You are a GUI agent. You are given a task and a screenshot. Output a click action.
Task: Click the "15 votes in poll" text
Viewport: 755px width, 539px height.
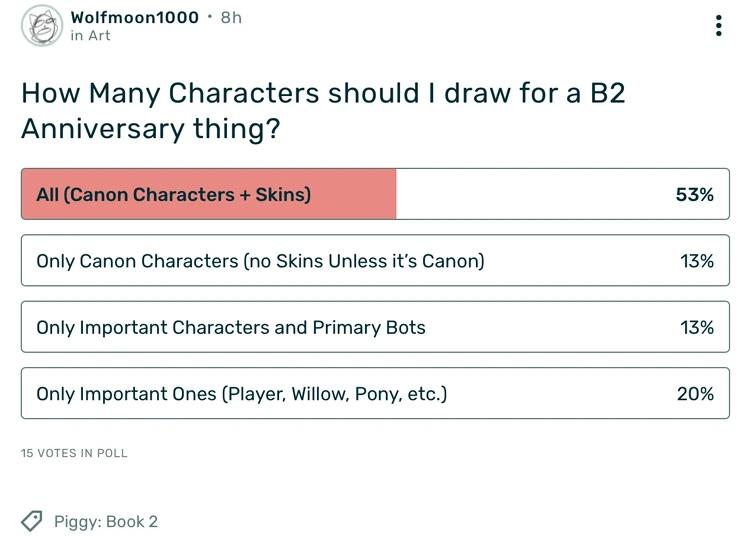pyautogui.click(x=74, y=453)
